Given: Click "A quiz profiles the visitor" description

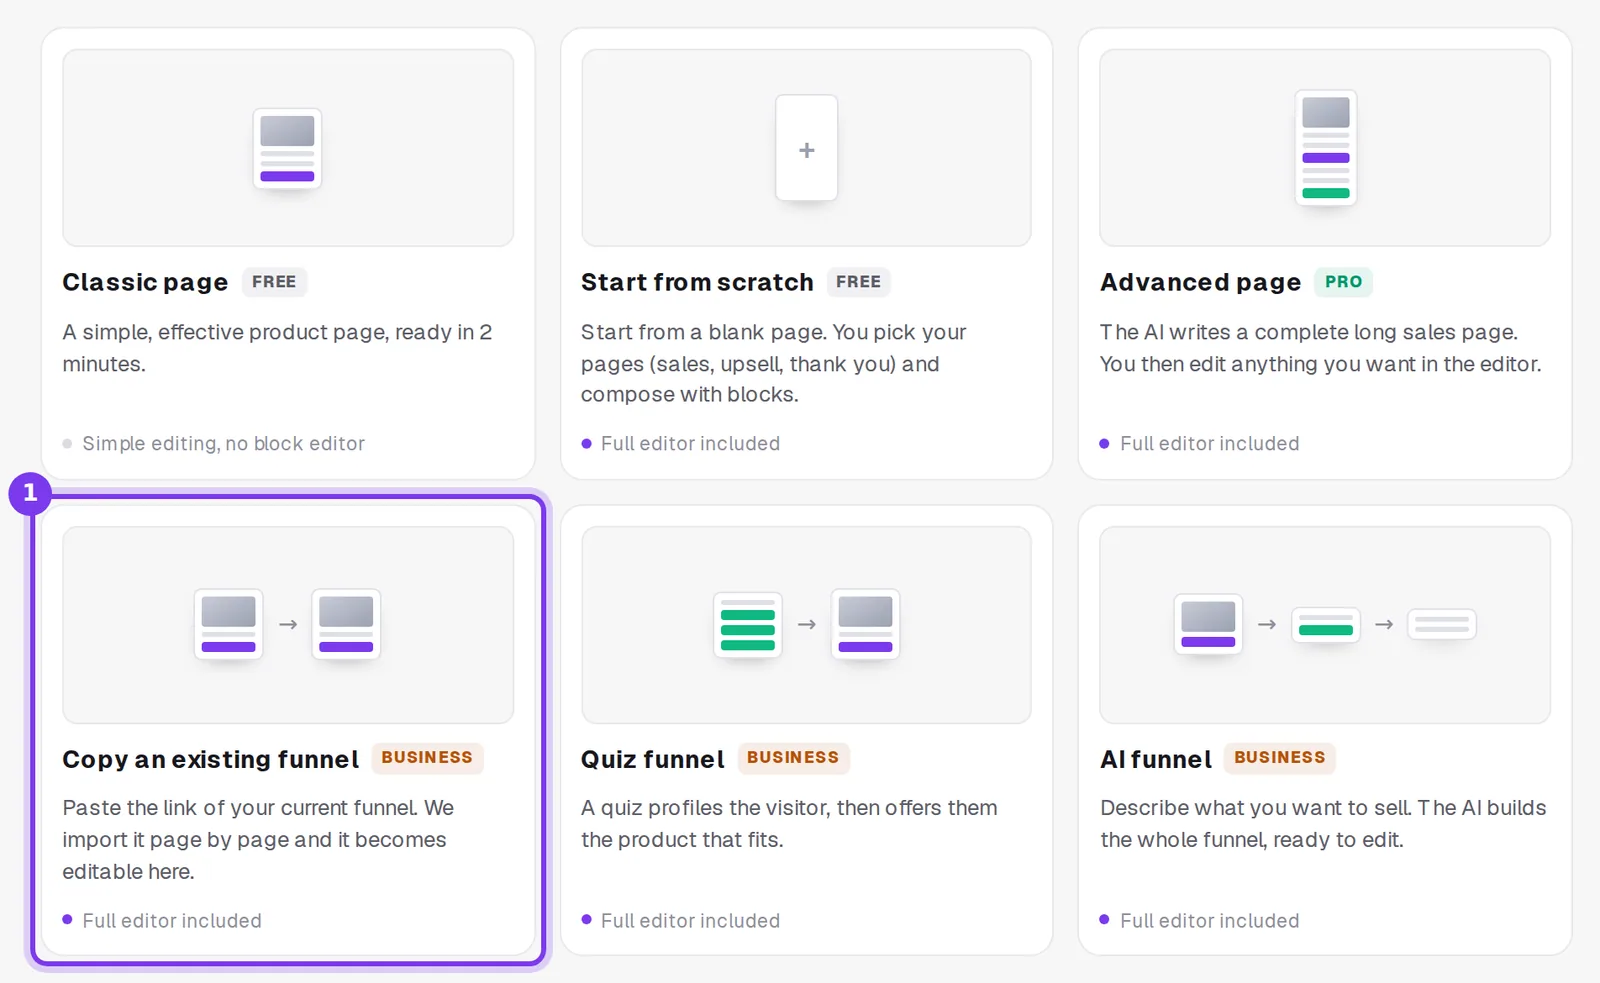Looking at the screenshot, I should click(789, 823).
